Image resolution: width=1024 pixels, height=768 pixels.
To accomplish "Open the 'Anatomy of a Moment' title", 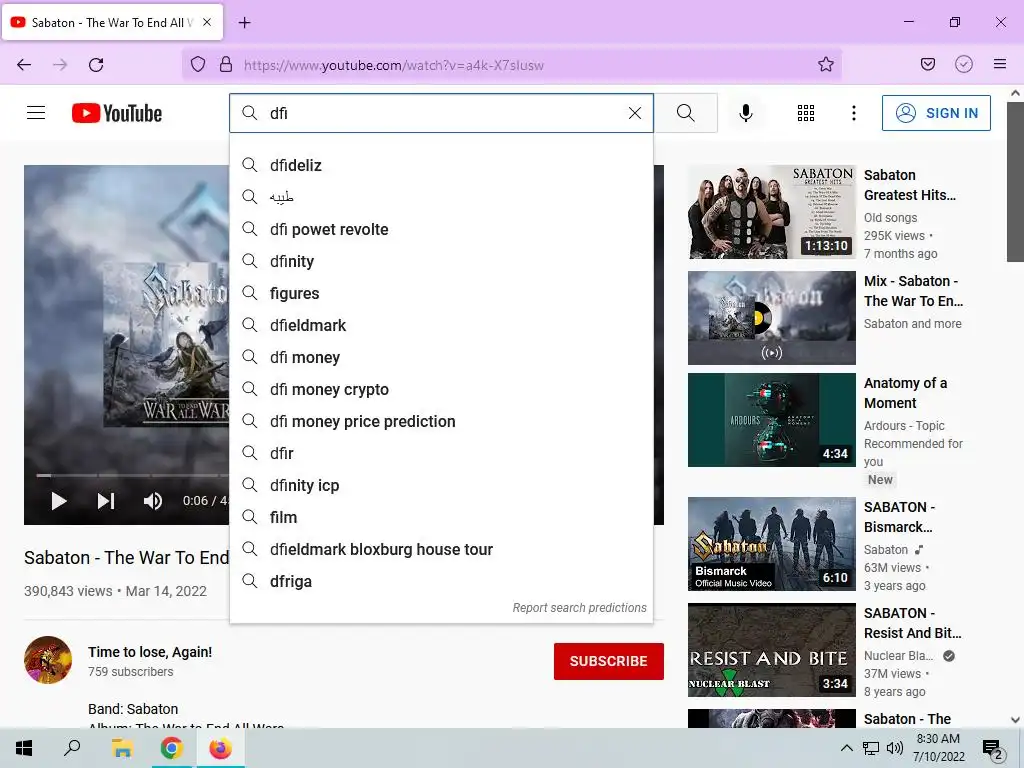I will click(x=905, y=392).
